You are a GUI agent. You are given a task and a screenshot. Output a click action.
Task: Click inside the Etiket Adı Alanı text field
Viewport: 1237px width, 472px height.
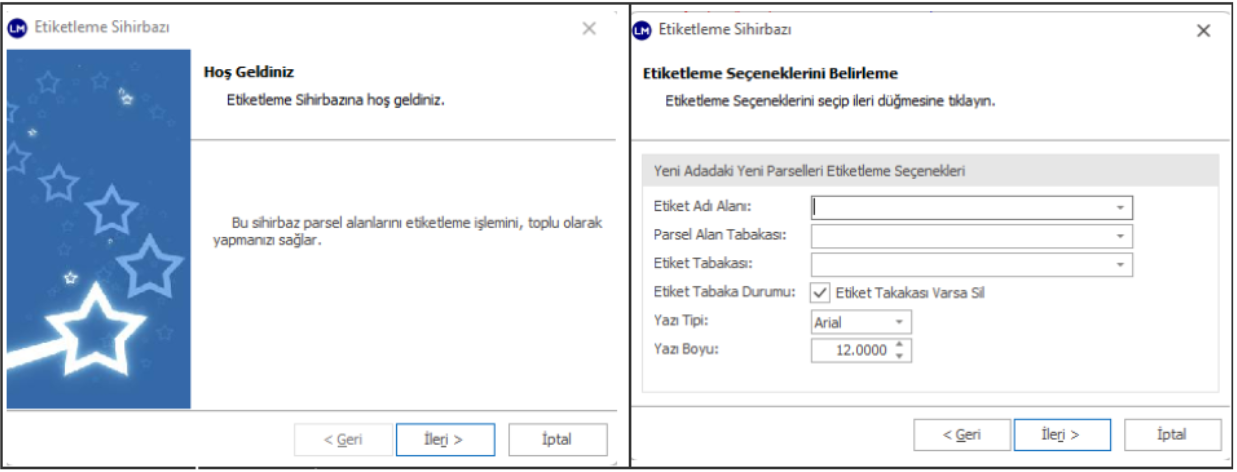pyautogui.click(x=960, y=208)
